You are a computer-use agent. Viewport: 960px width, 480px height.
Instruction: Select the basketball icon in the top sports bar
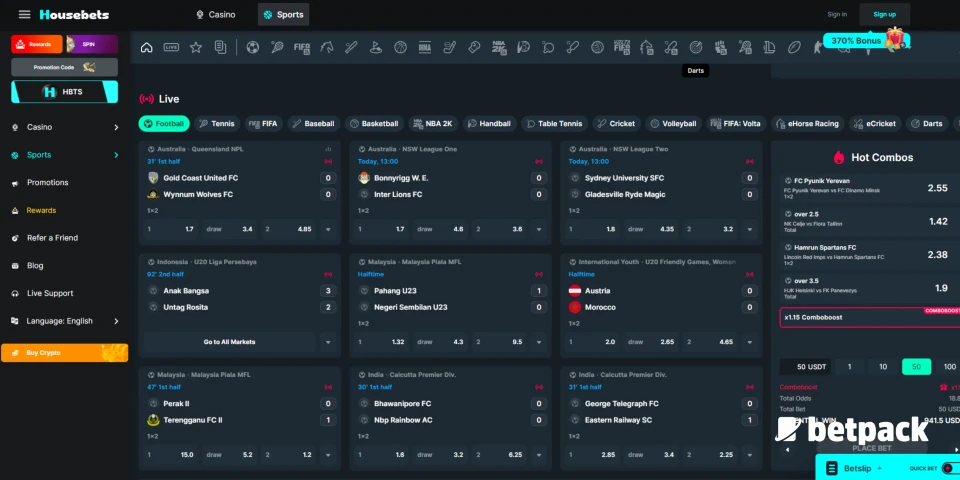pyautogui.click(x=400, y=47)
